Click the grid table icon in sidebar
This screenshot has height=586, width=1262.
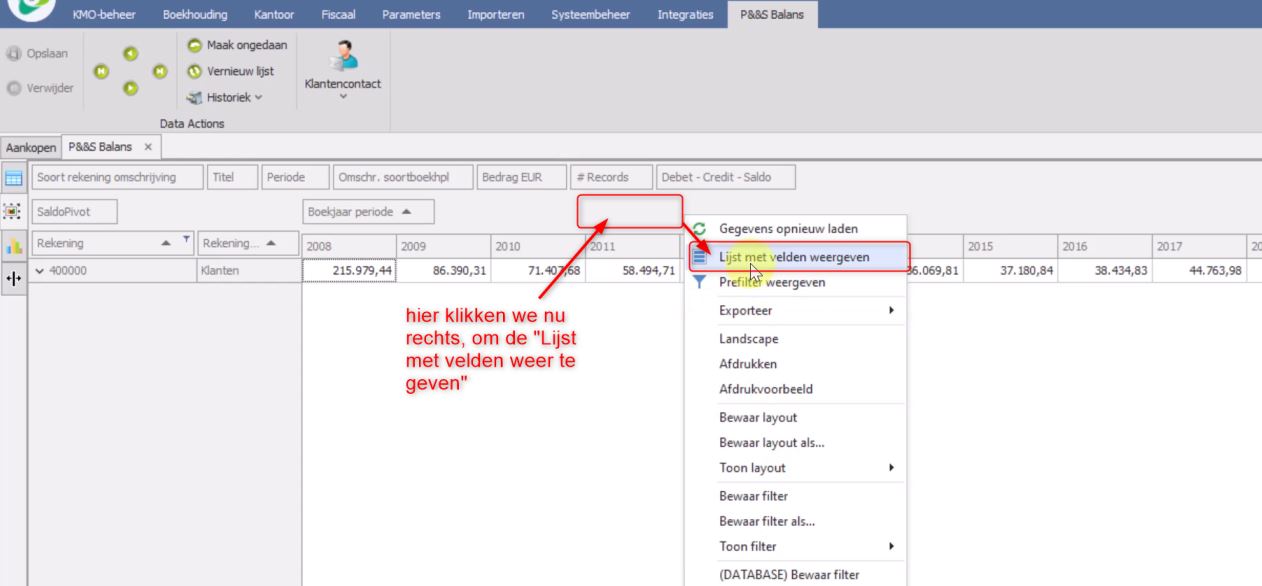15,178
